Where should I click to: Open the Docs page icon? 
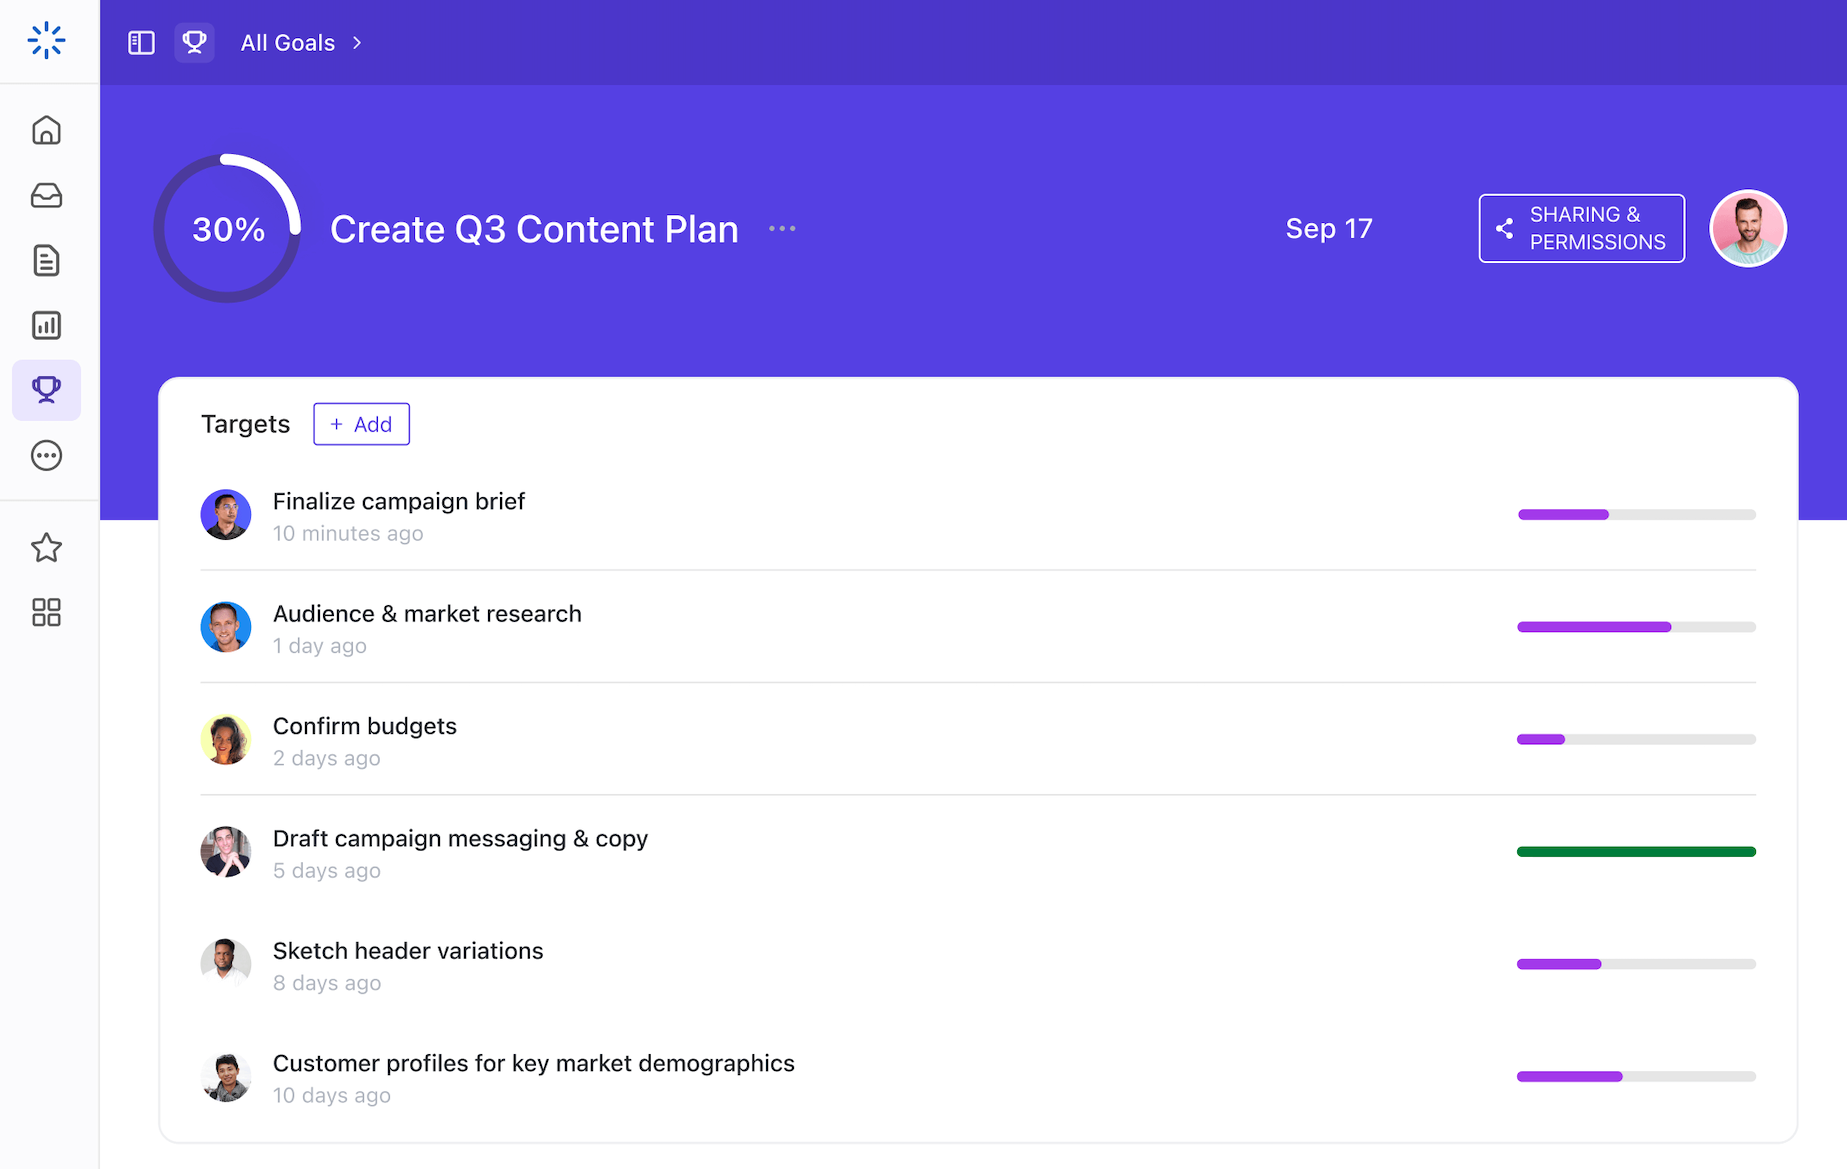click(46, 260)
